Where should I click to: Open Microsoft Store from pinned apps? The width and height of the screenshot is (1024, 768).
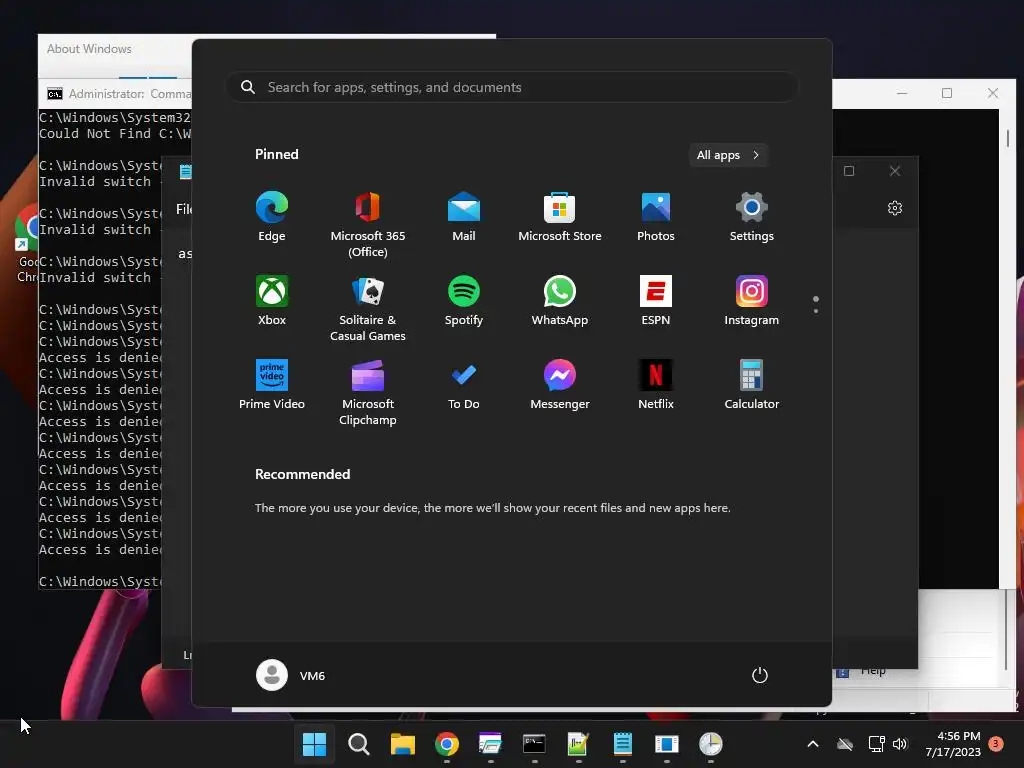pos(560,217)
